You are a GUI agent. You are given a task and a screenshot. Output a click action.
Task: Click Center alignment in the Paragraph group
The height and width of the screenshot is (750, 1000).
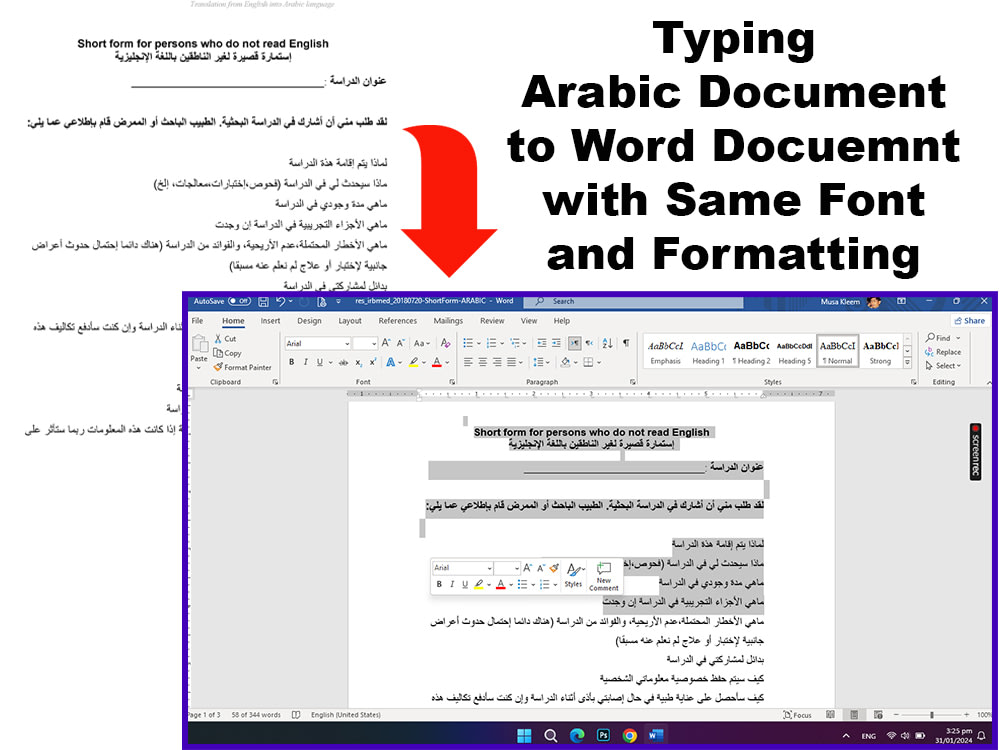(482, 362)
